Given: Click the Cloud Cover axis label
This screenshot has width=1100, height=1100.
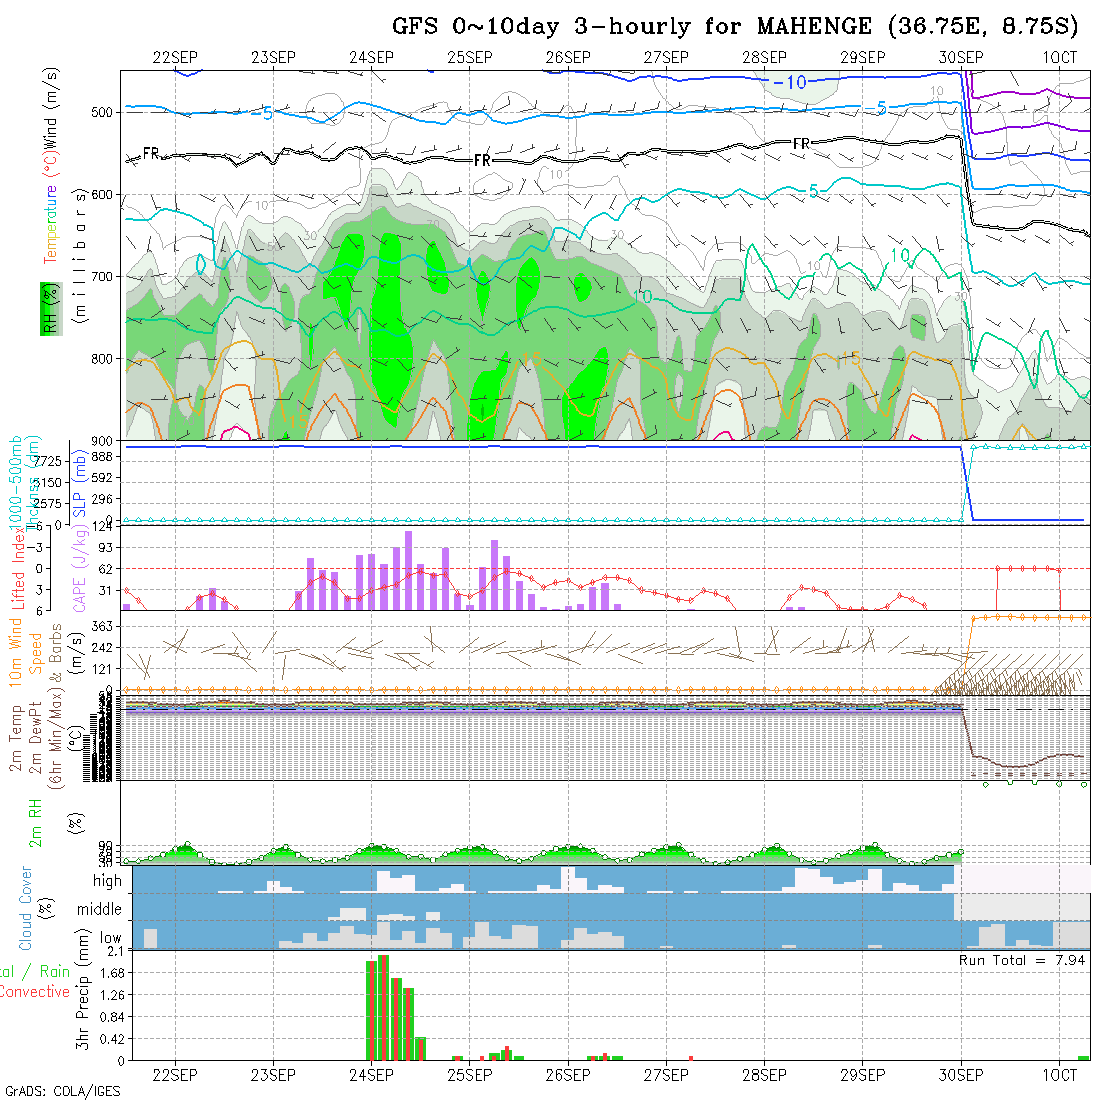Looking at the screenshot, I should click(x=25, y=908).
